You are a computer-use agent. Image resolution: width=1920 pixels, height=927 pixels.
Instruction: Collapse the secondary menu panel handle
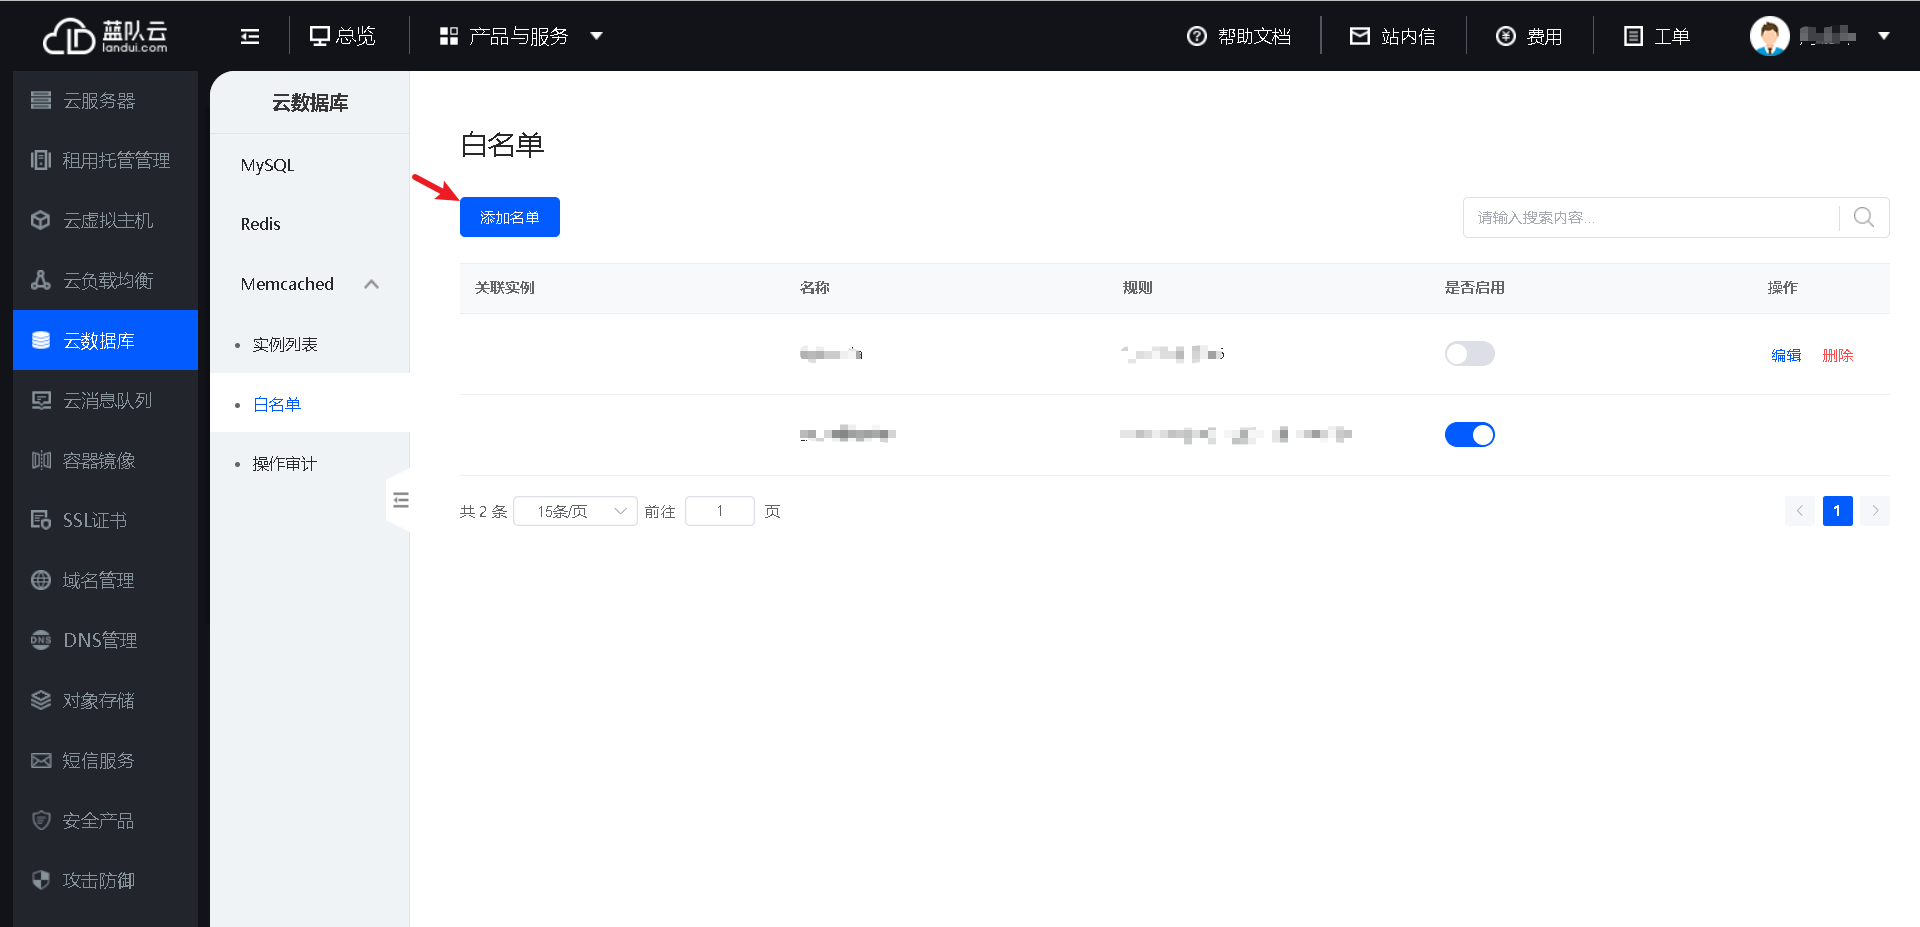(x=400, y=500)
